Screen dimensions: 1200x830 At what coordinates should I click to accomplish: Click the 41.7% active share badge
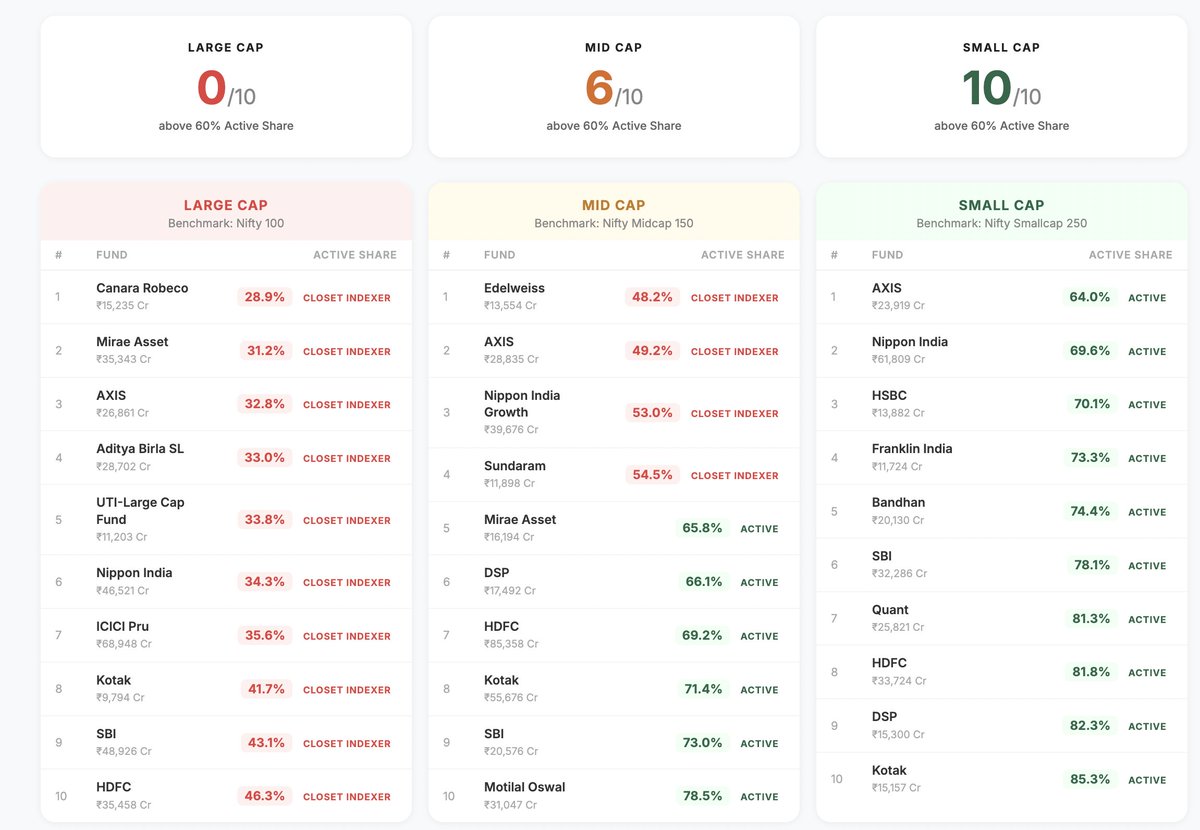click(267, 689)
